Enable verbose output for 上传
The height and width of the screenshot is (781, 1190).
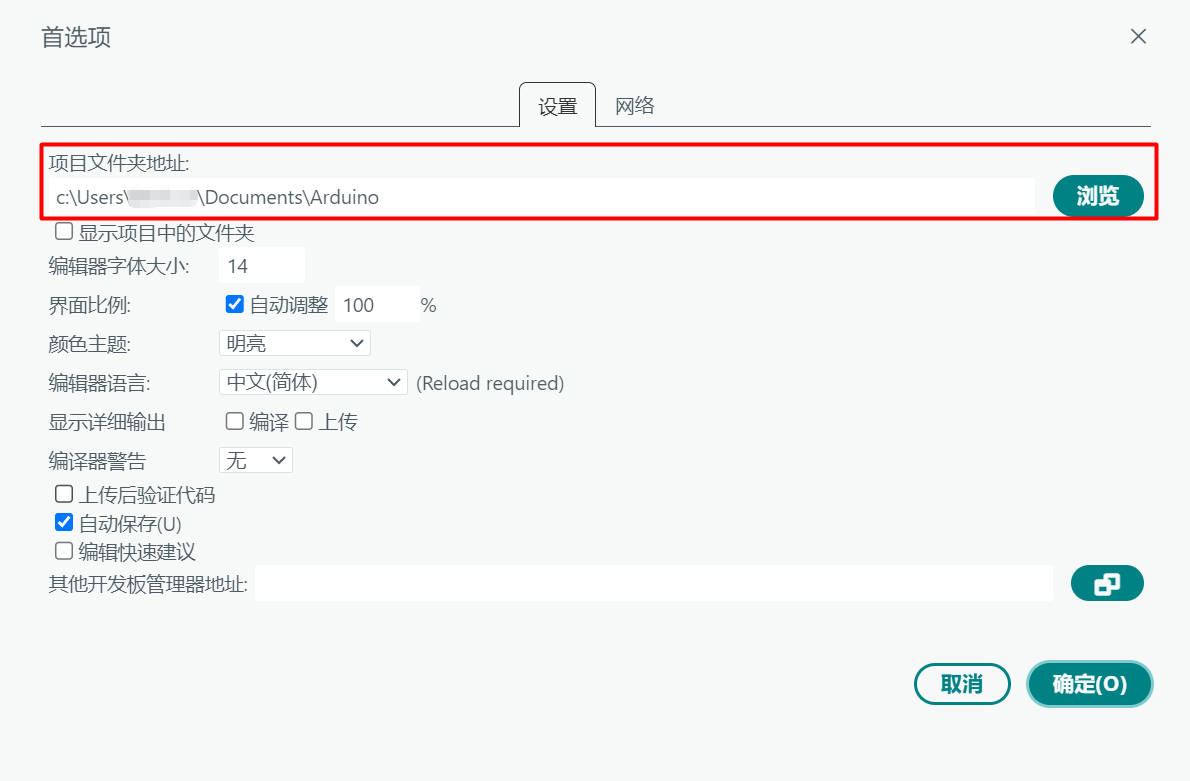click(x=304, y=421)
